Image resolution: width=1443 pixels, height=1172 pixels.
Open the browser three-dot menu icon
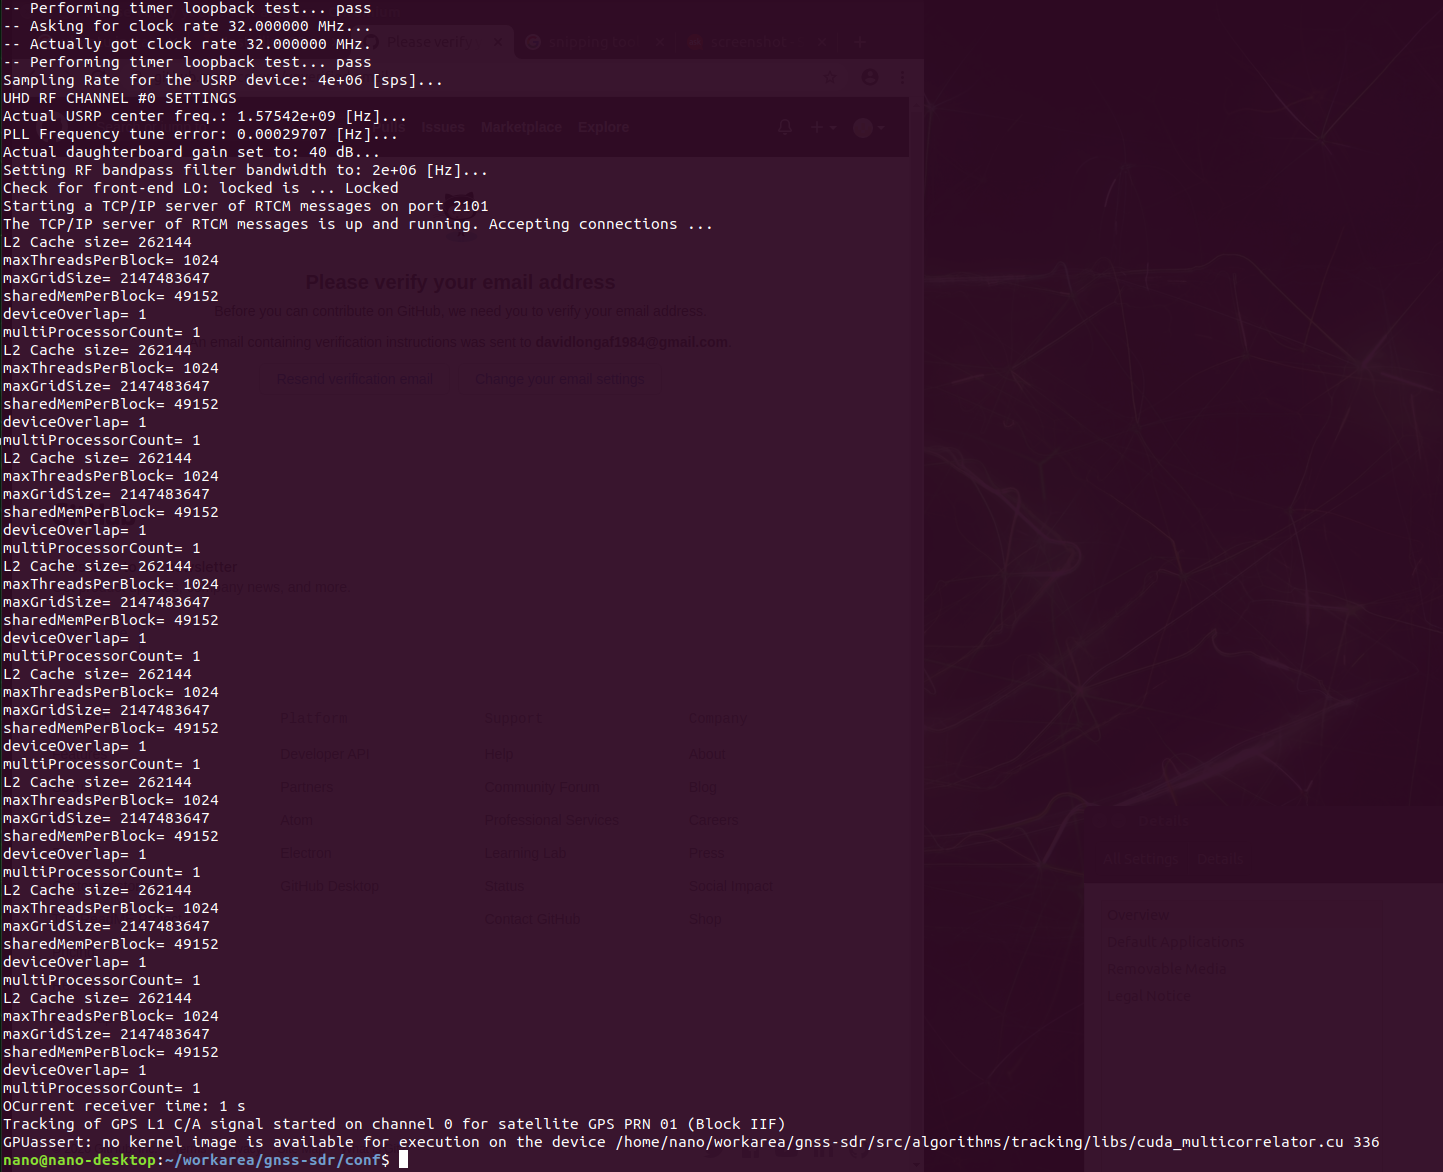pos(901,77)
